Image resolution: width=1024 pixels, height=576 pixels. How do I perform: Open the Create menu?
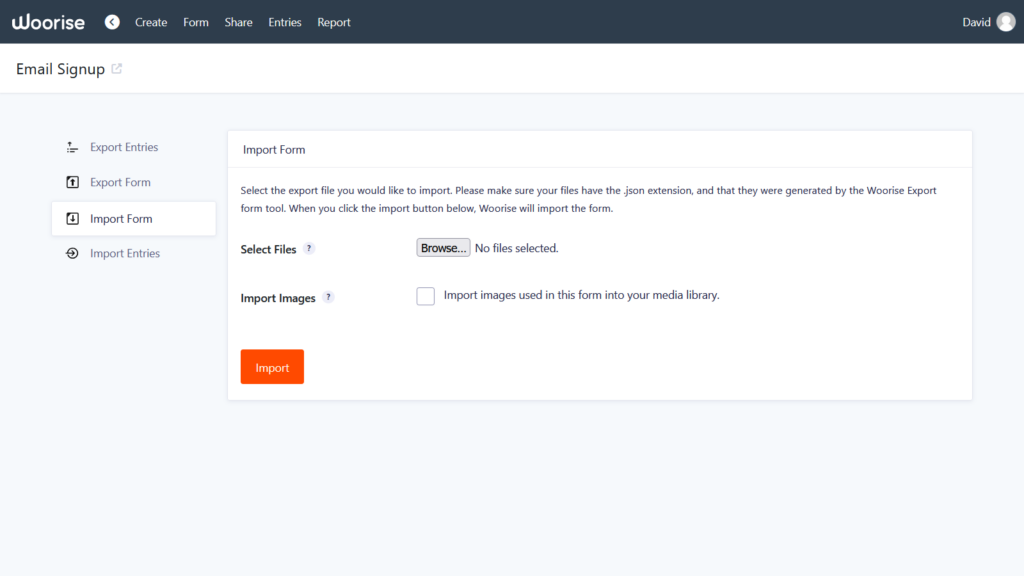pos(151,21)
